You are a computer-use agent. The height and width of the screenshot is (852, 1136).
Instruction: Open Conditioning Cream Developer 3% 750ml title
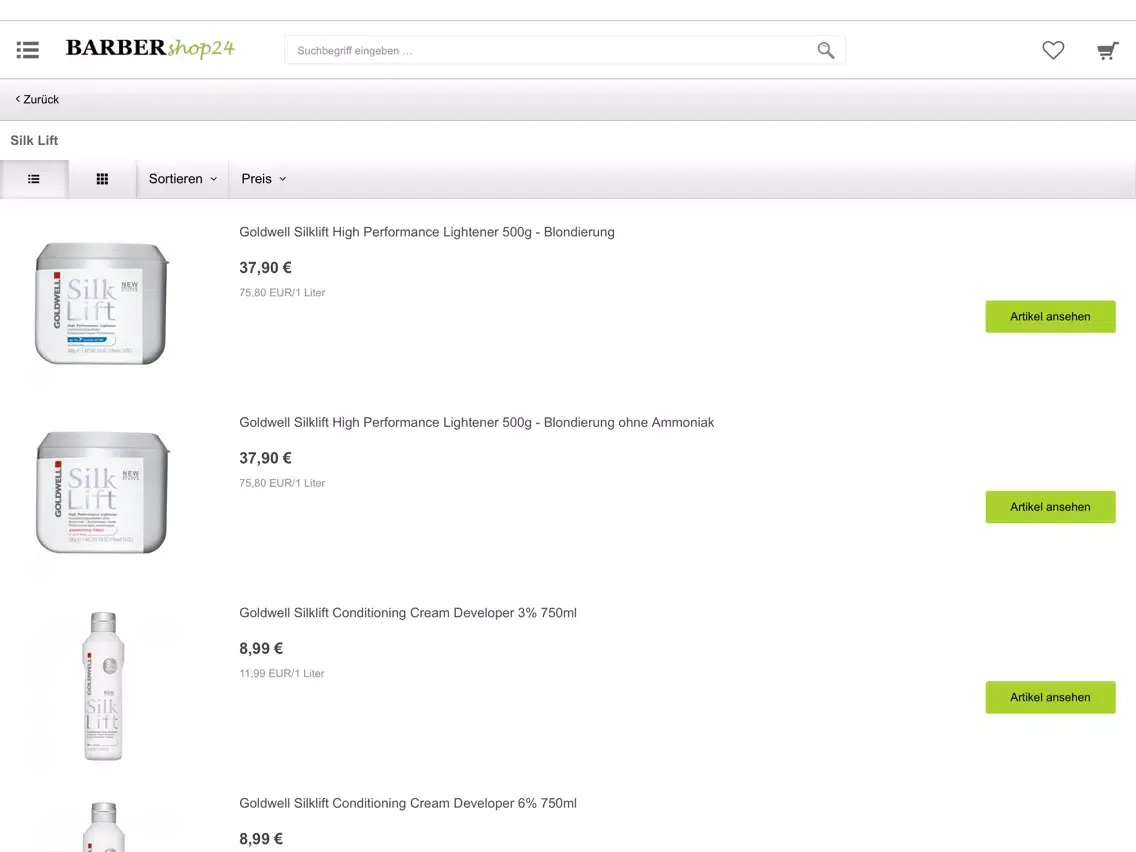(408, 613)
